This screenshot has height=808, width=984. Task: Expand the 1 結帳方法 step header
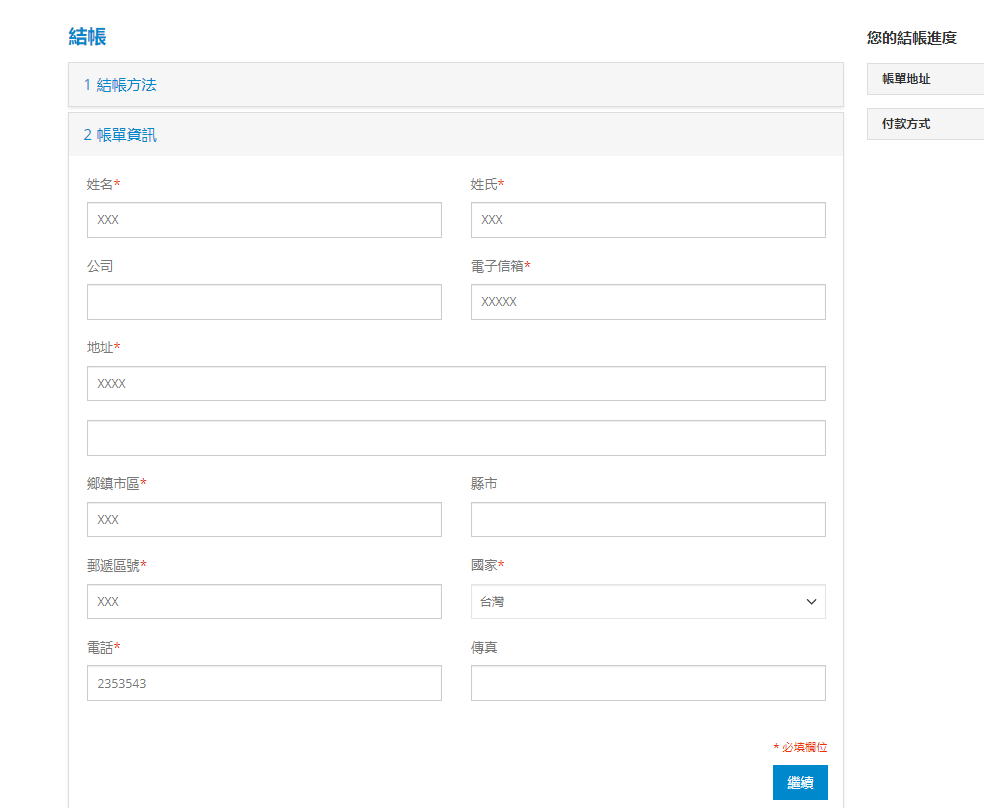(456, 85)
